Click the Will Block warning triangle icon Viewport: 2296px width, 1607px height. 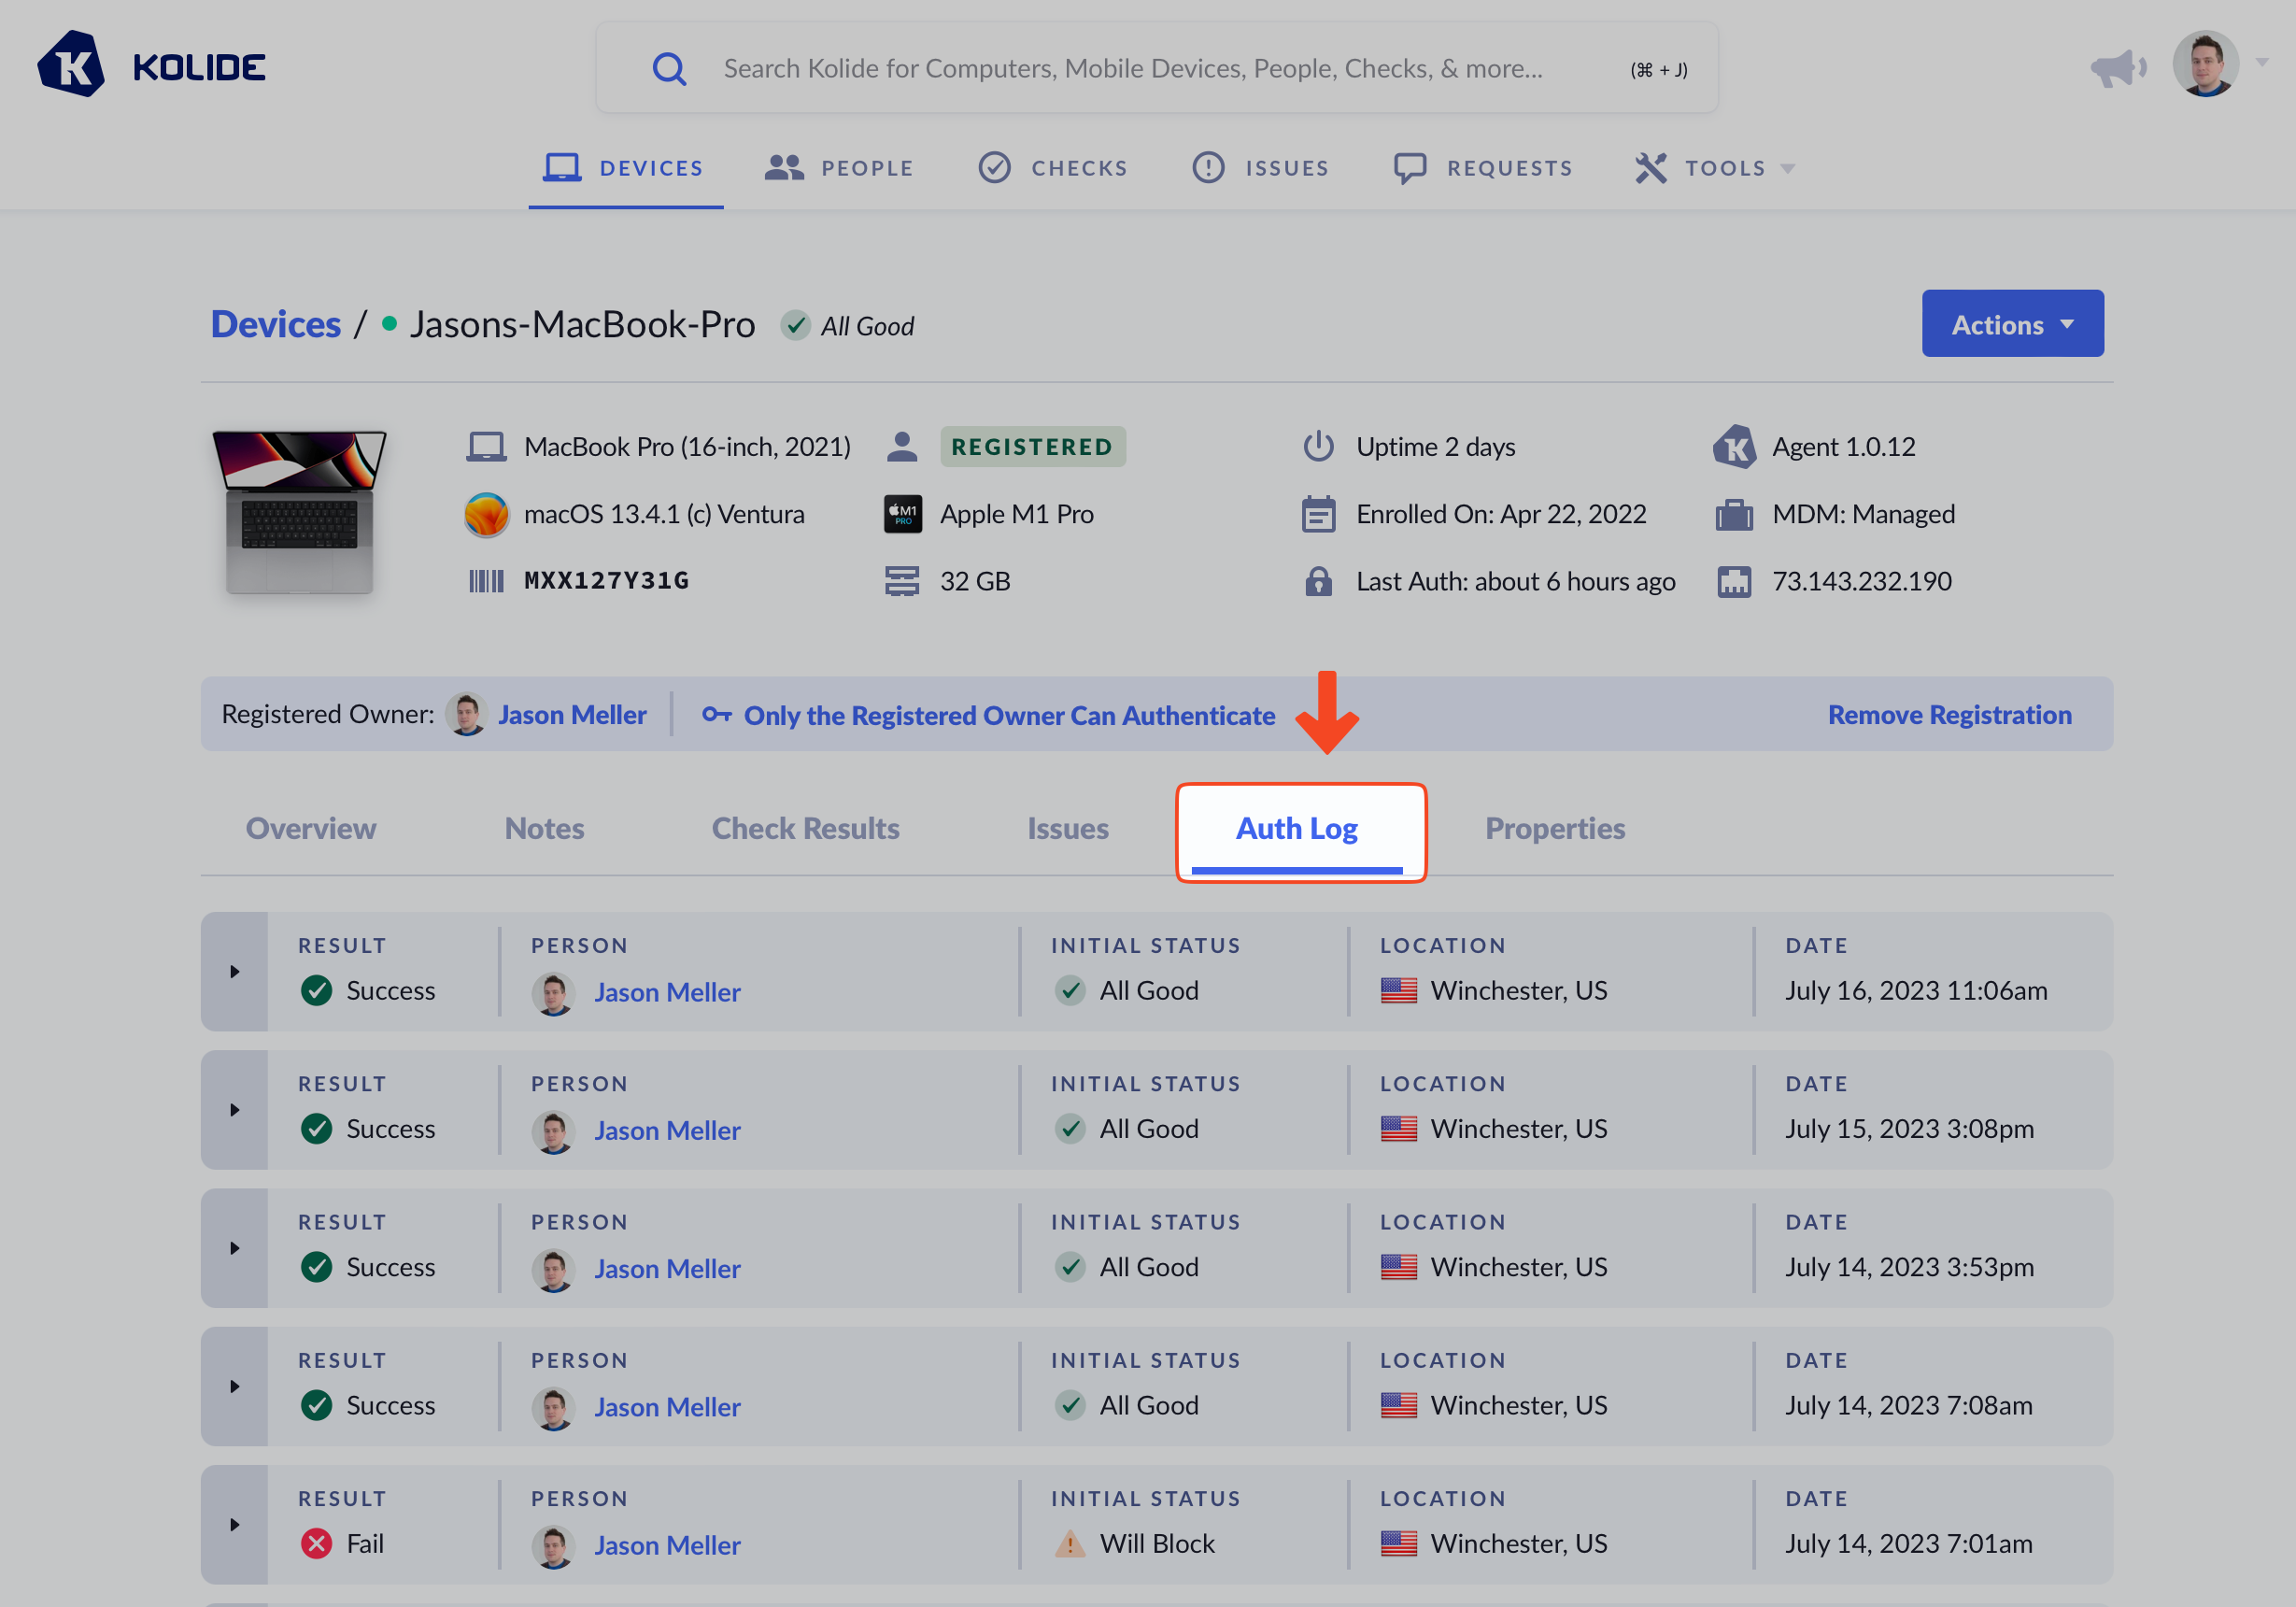coord(1070,1544)
